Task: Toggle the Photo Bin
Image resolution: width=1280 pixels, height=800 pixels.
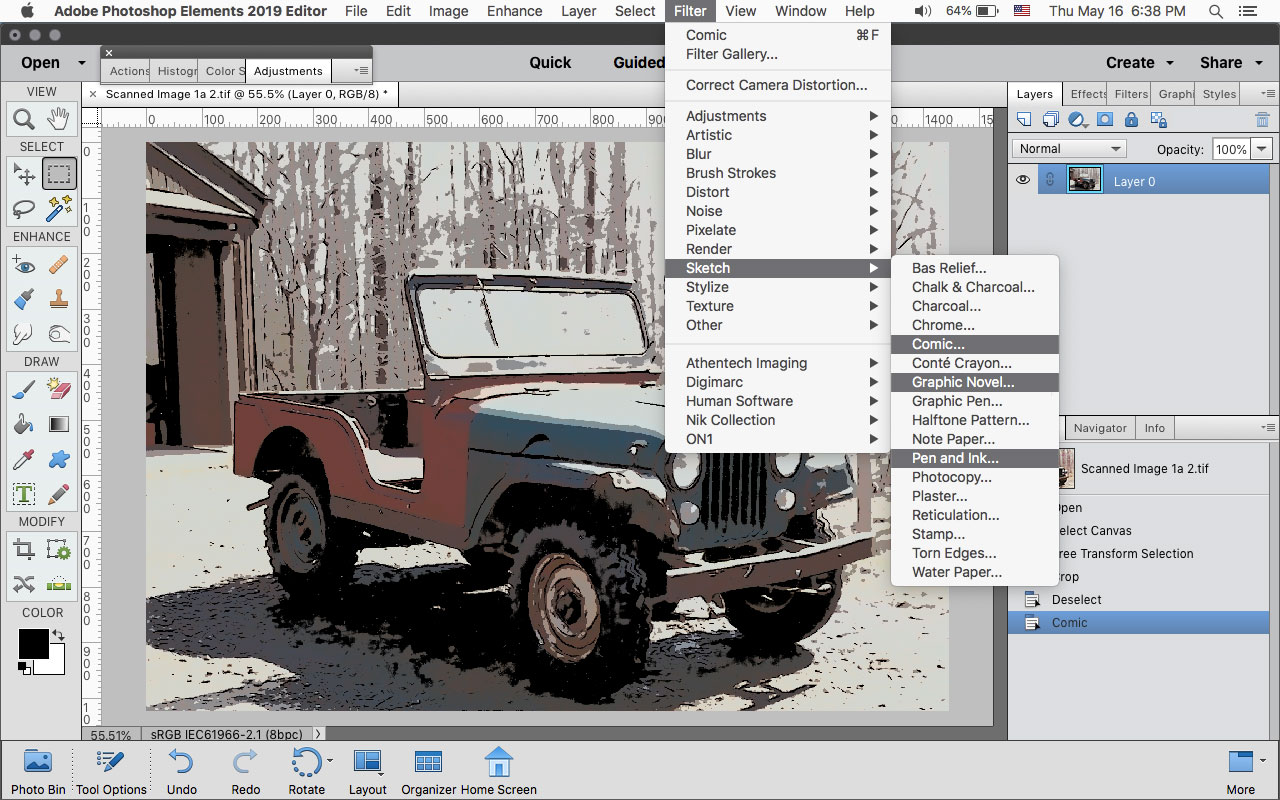Action: click(x=38, y=772)
